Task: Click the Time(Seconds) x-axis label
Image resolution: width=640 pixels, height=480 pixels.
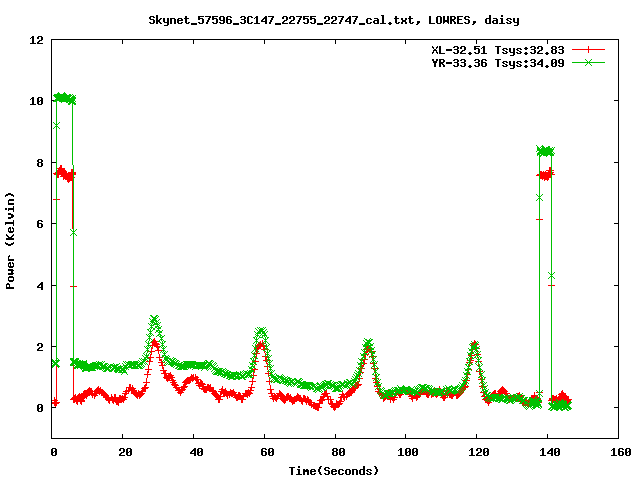Action: point(334,470)
